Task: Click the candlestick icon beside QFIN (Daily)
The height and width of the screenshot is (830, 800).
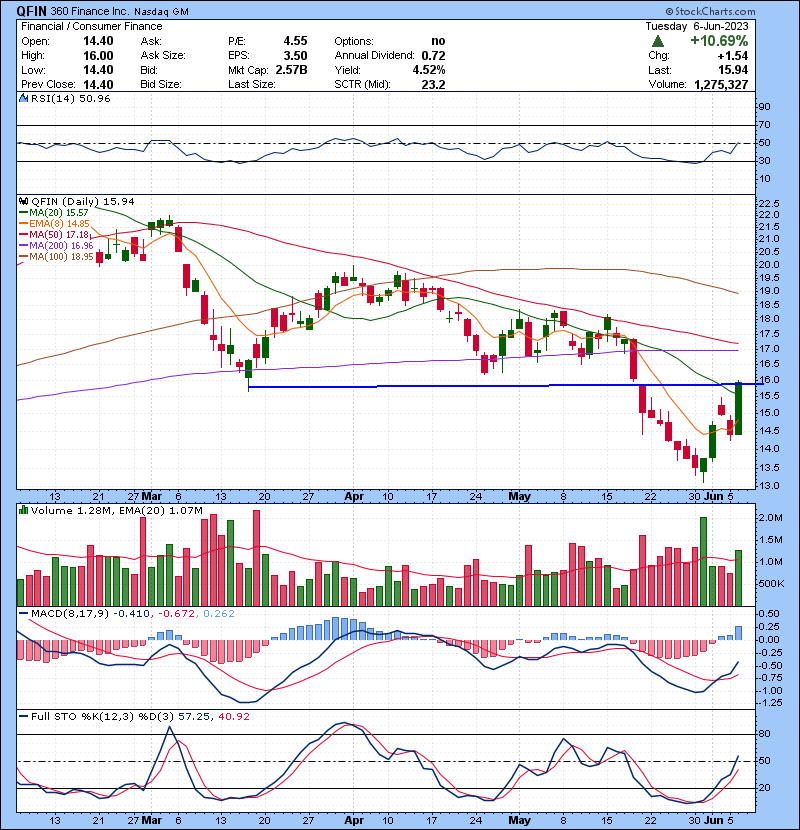Action: [x=23, y=201]
